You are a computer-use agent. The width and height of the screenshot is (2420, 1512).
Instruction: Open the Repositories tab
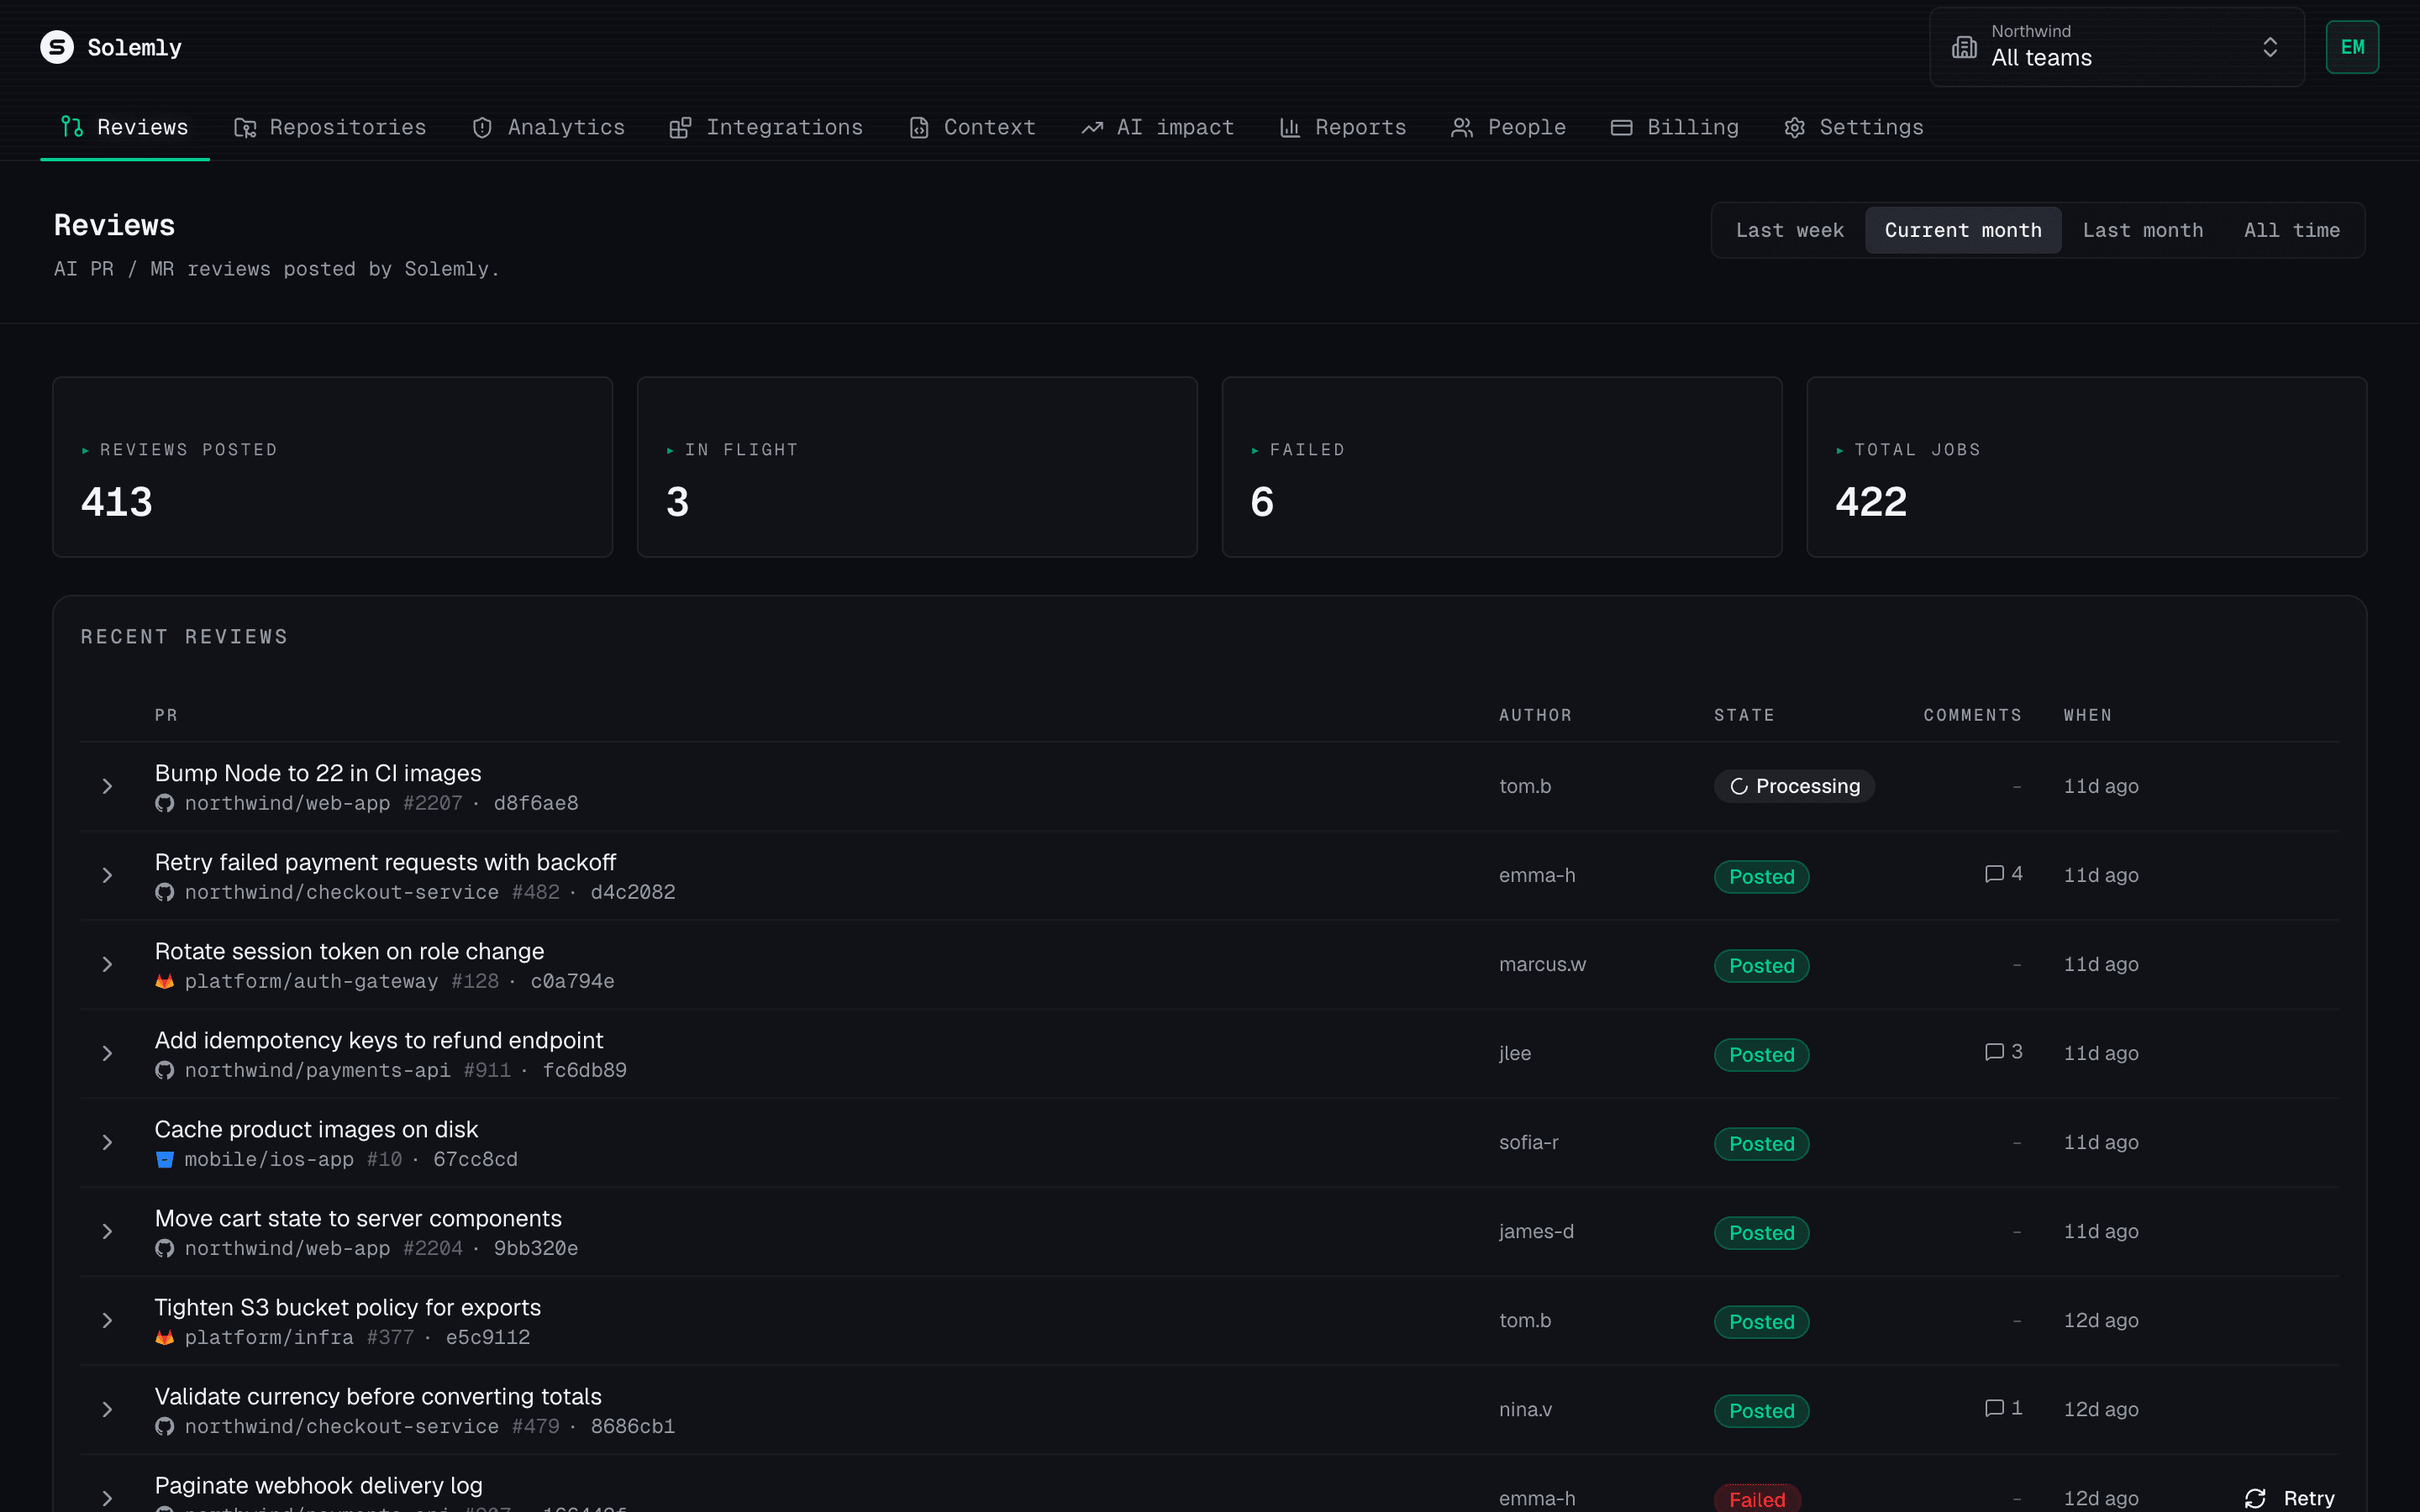coord(330,127)
